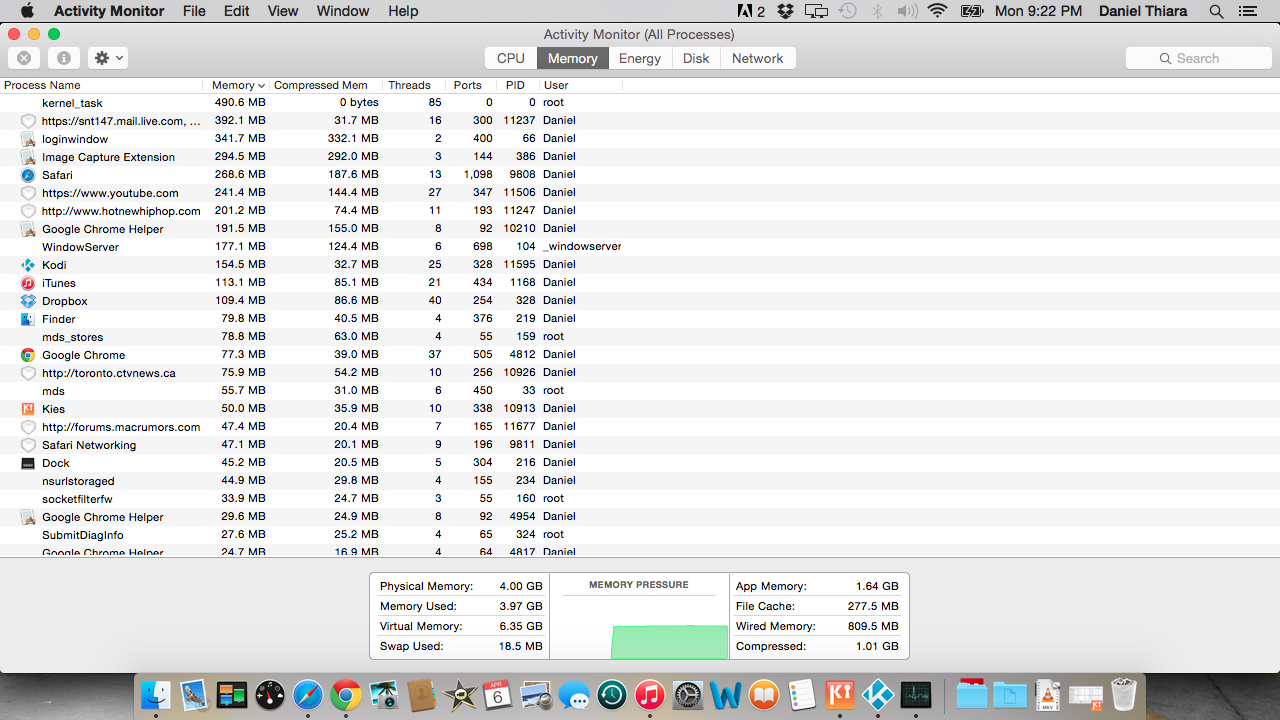The image size is (1280, 720).
Task: Select the WindowServer process row
Action: [x=640, y=247]
